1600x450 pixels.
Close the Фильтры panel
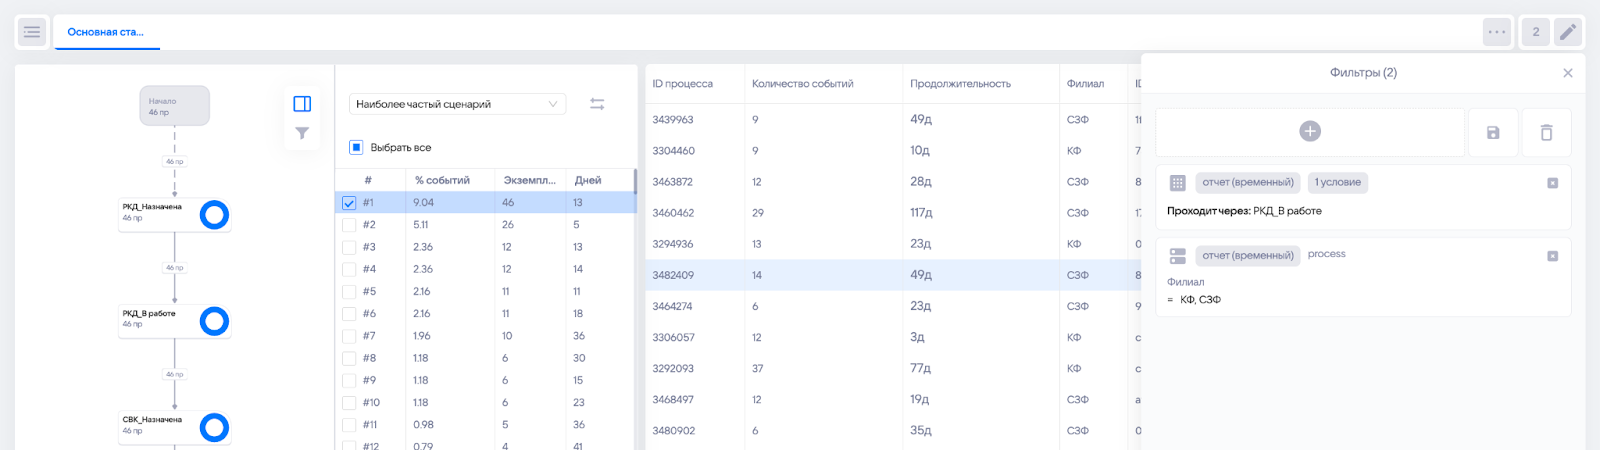[1567, 73]
